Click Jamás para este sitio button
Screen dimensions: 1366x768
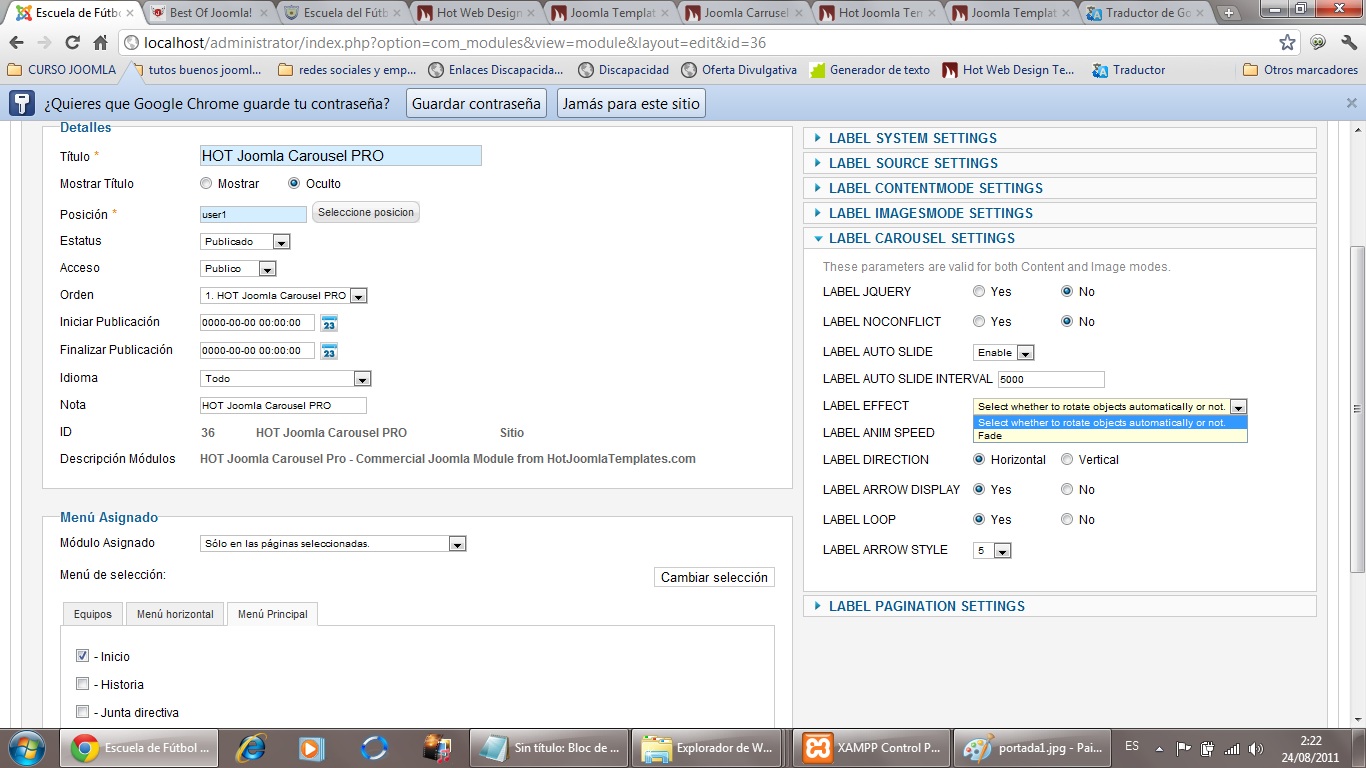coord(630,104)
